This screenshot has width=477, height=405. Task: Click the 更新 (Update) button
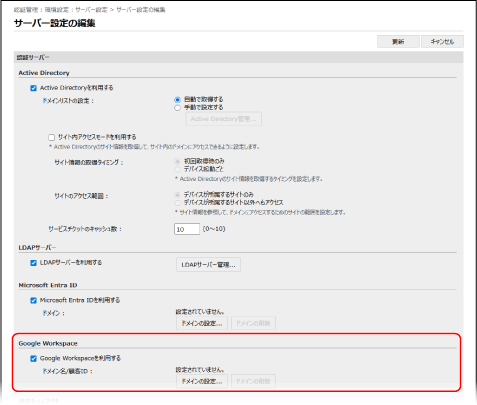click(x=398, y=42)
